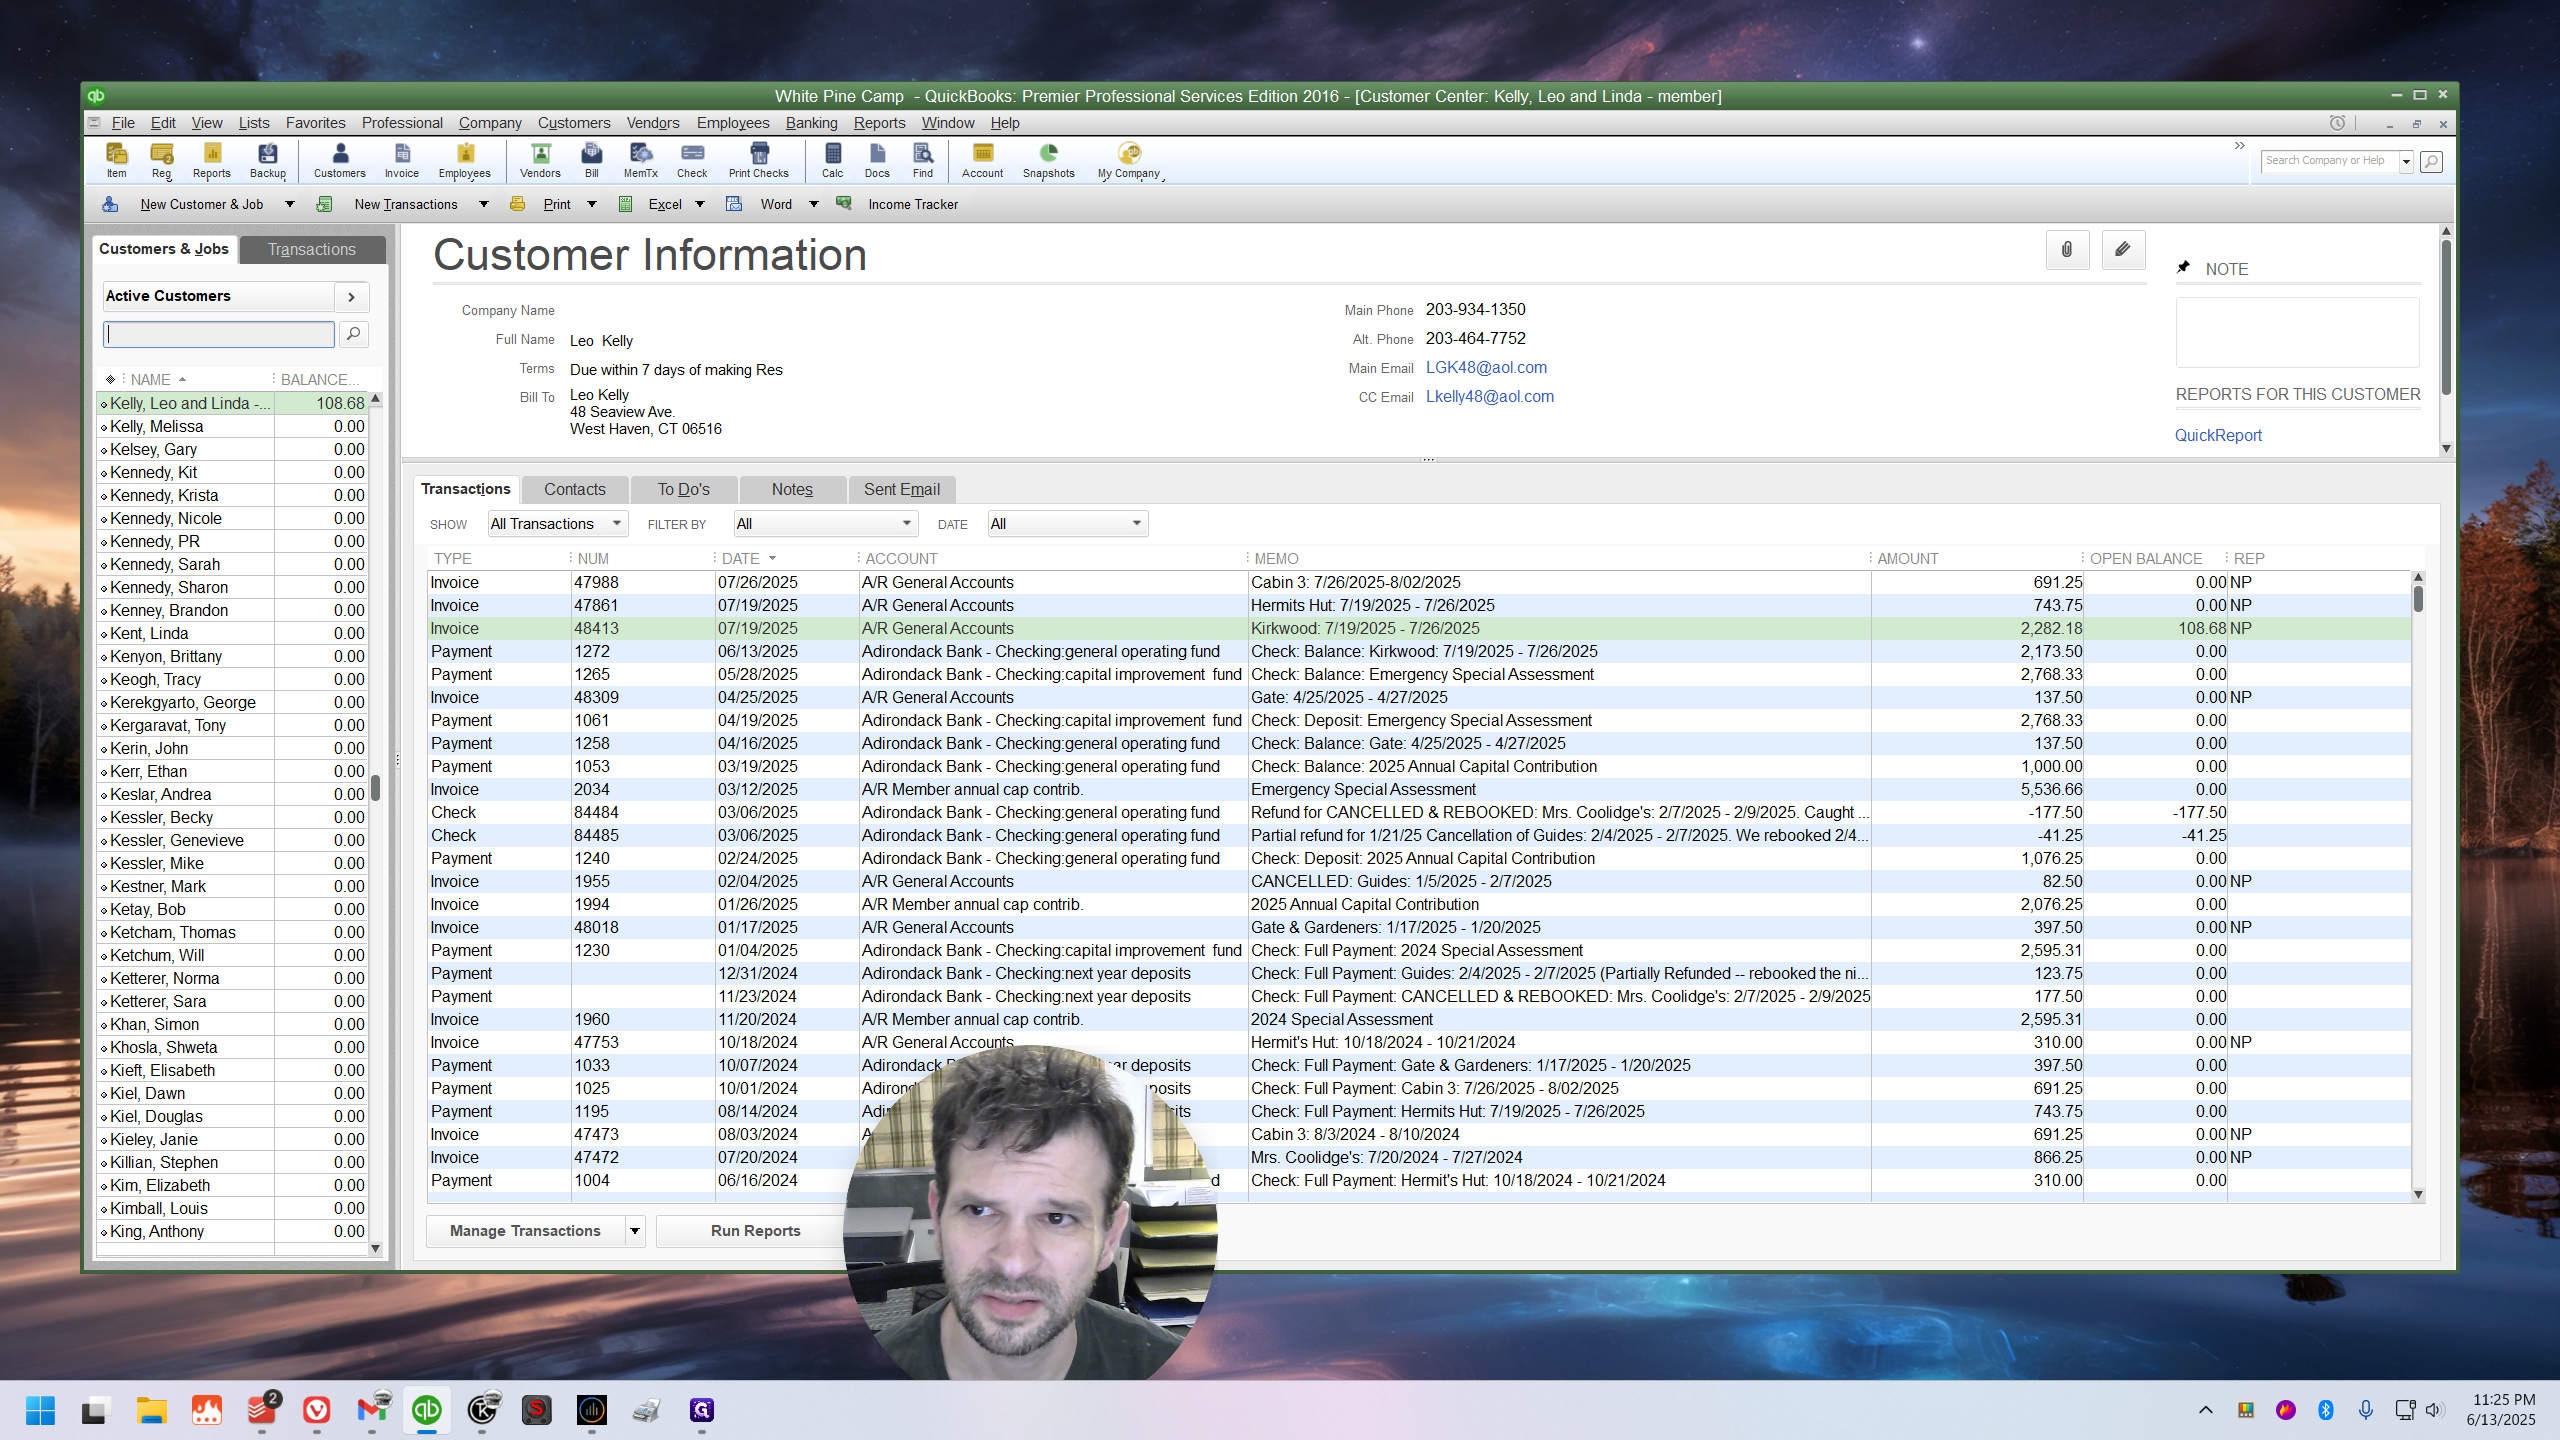The image size is (2560, 1440).
Task: Open the Sent Email tab
Action: [902, 489]
